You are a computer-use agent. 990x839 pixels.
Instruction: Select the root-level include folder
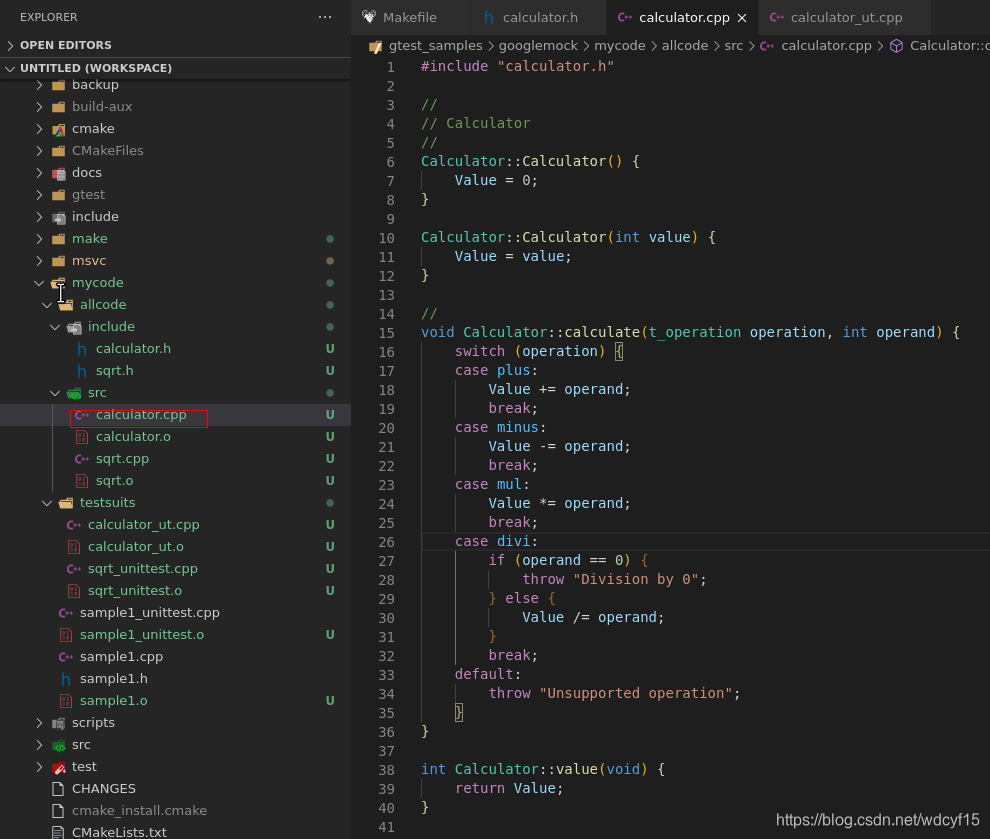coord(95,217)
